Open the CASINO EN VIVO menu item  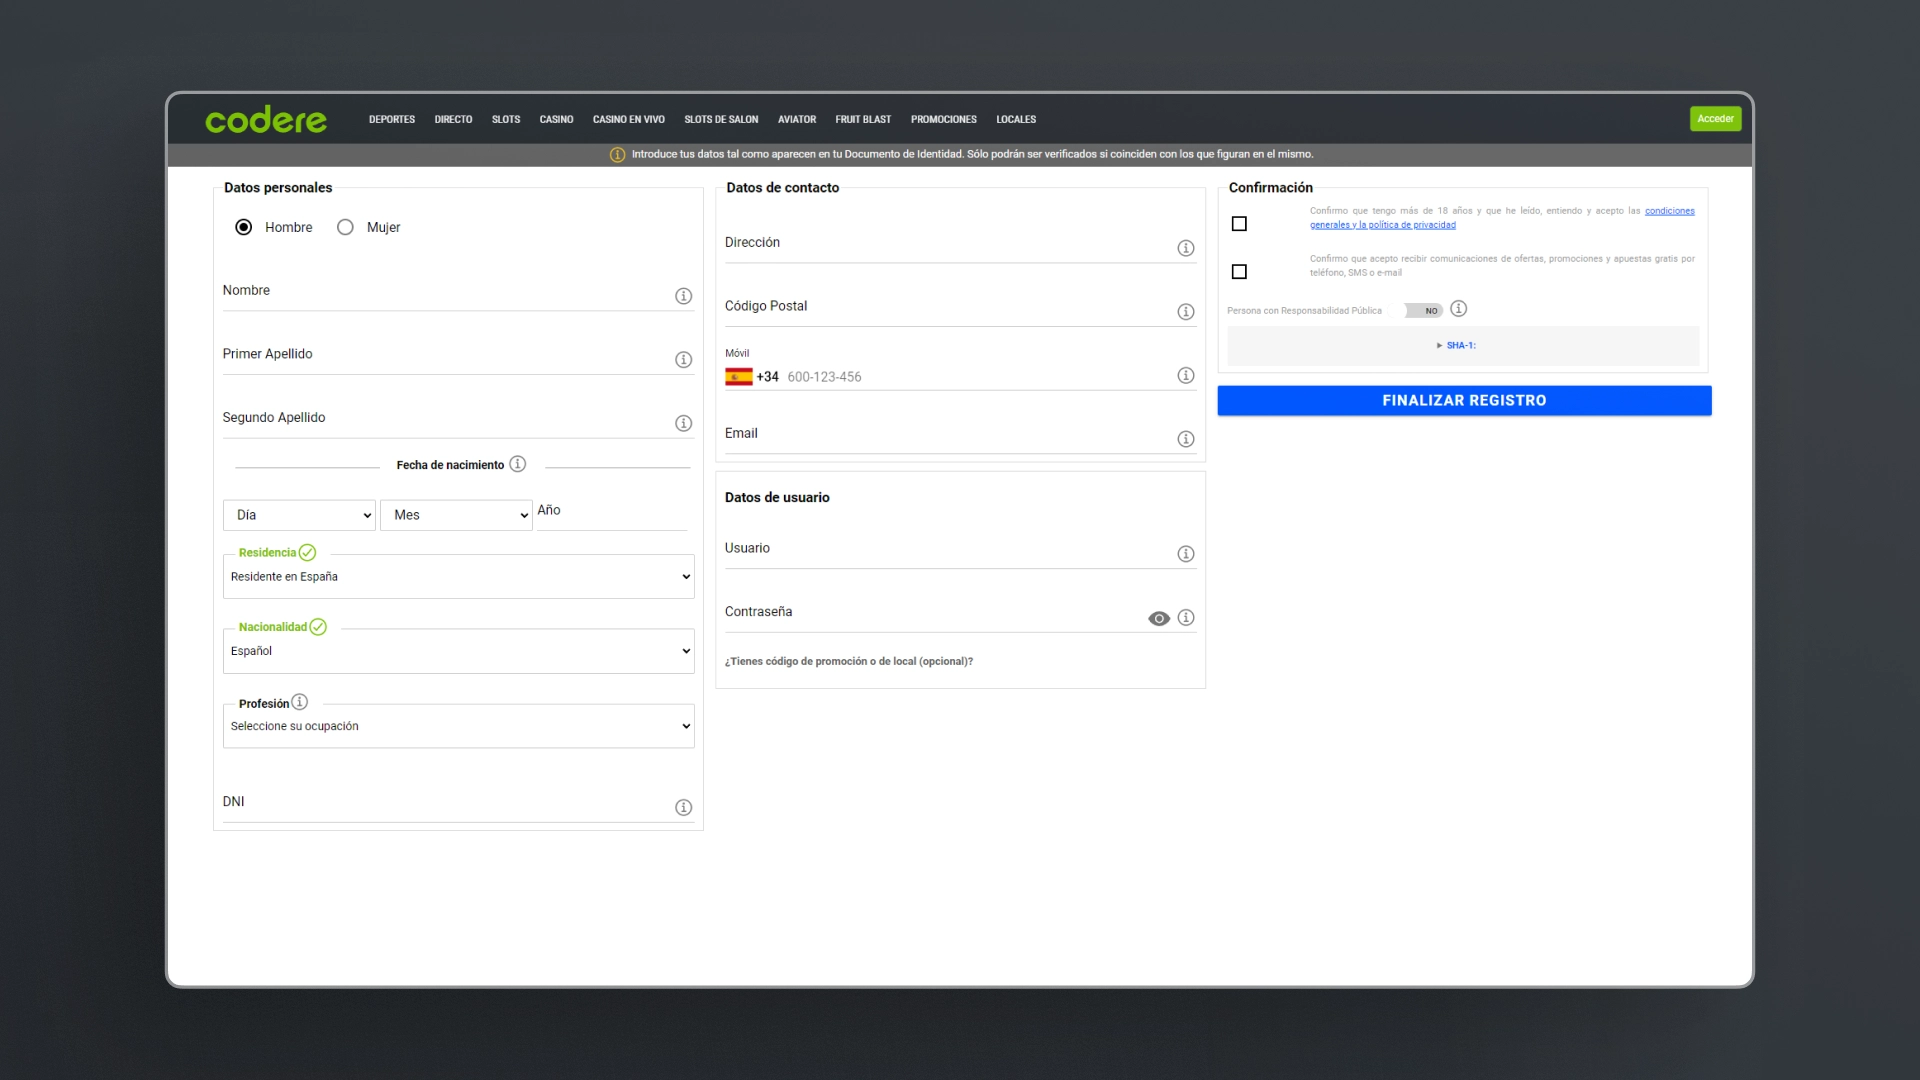tap(628, 119)
